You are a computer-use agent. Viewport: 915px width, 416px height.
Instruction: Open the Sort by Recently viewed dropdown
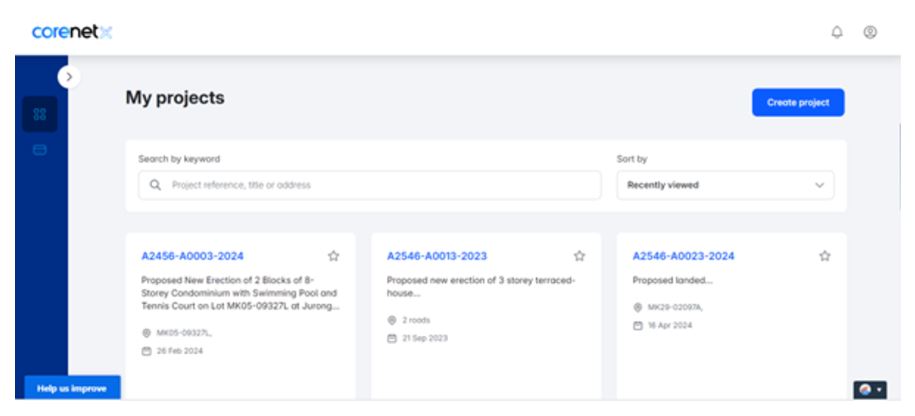[725, 185]
